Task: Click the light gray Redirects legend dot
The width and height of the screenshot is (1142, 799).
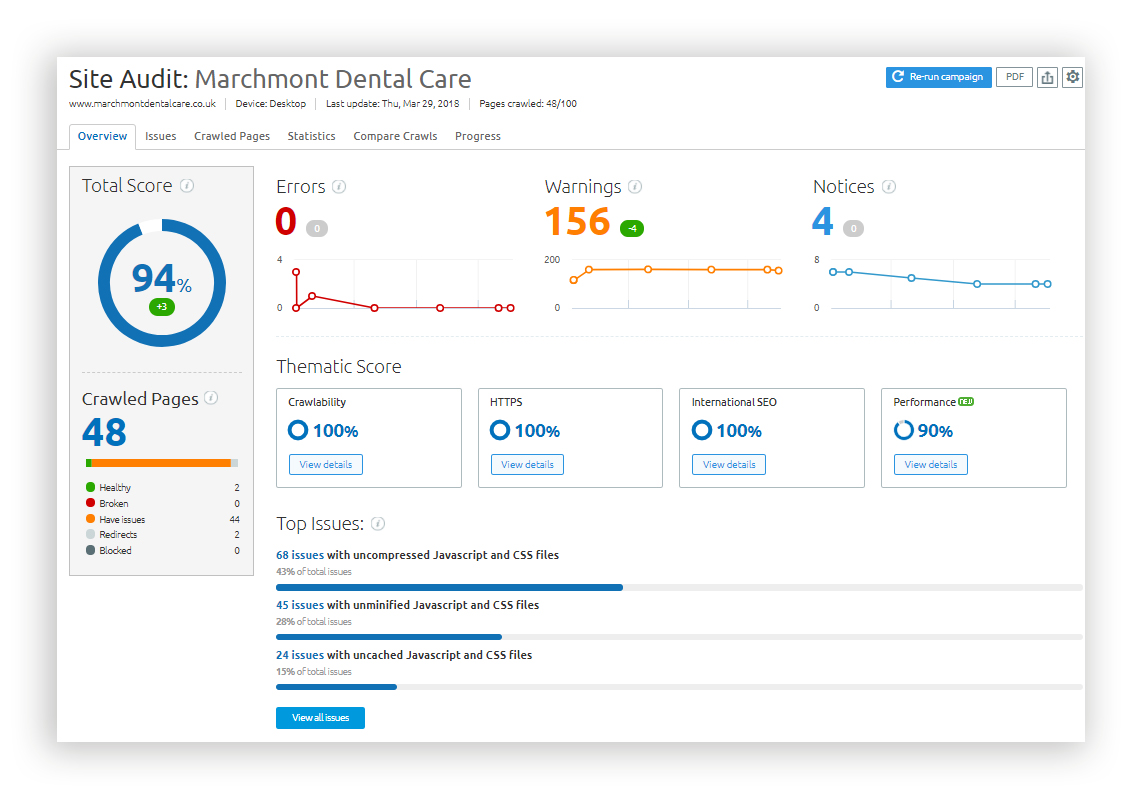Action: pyautogui.click(x=90, y=534)
